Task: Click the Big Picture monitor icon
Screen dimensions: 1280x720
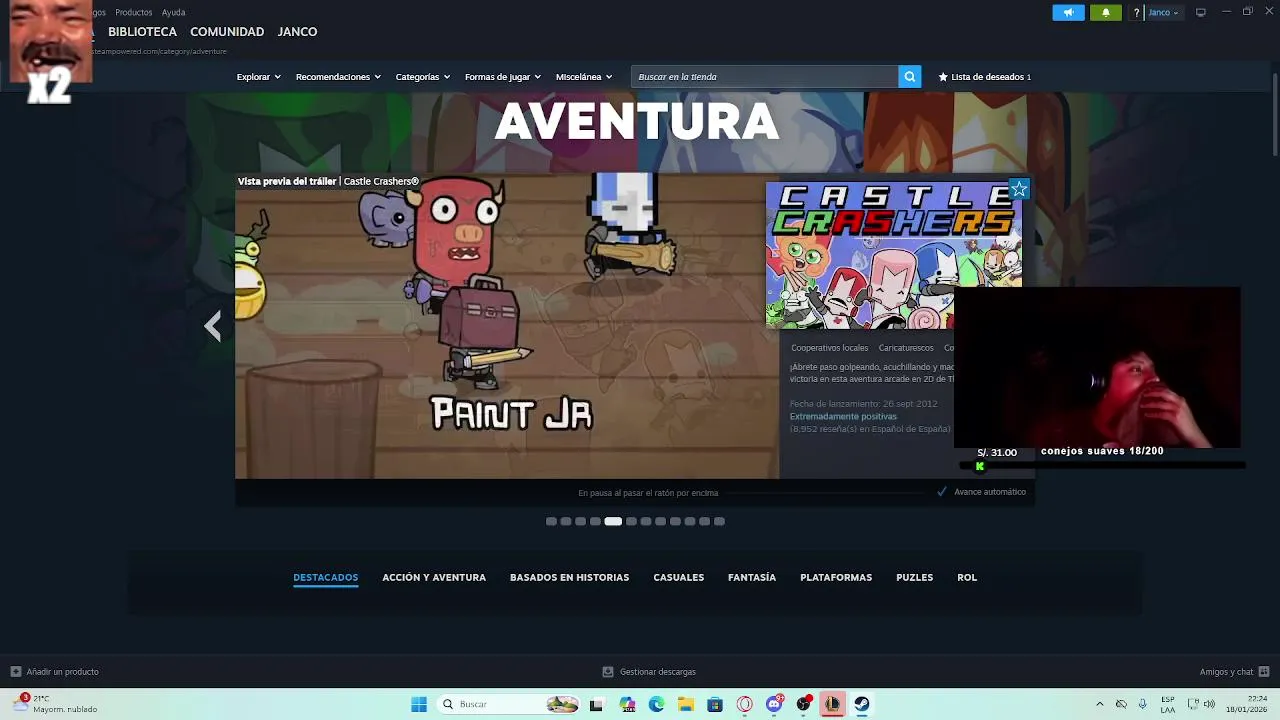Action: [x=1201, y=13]
